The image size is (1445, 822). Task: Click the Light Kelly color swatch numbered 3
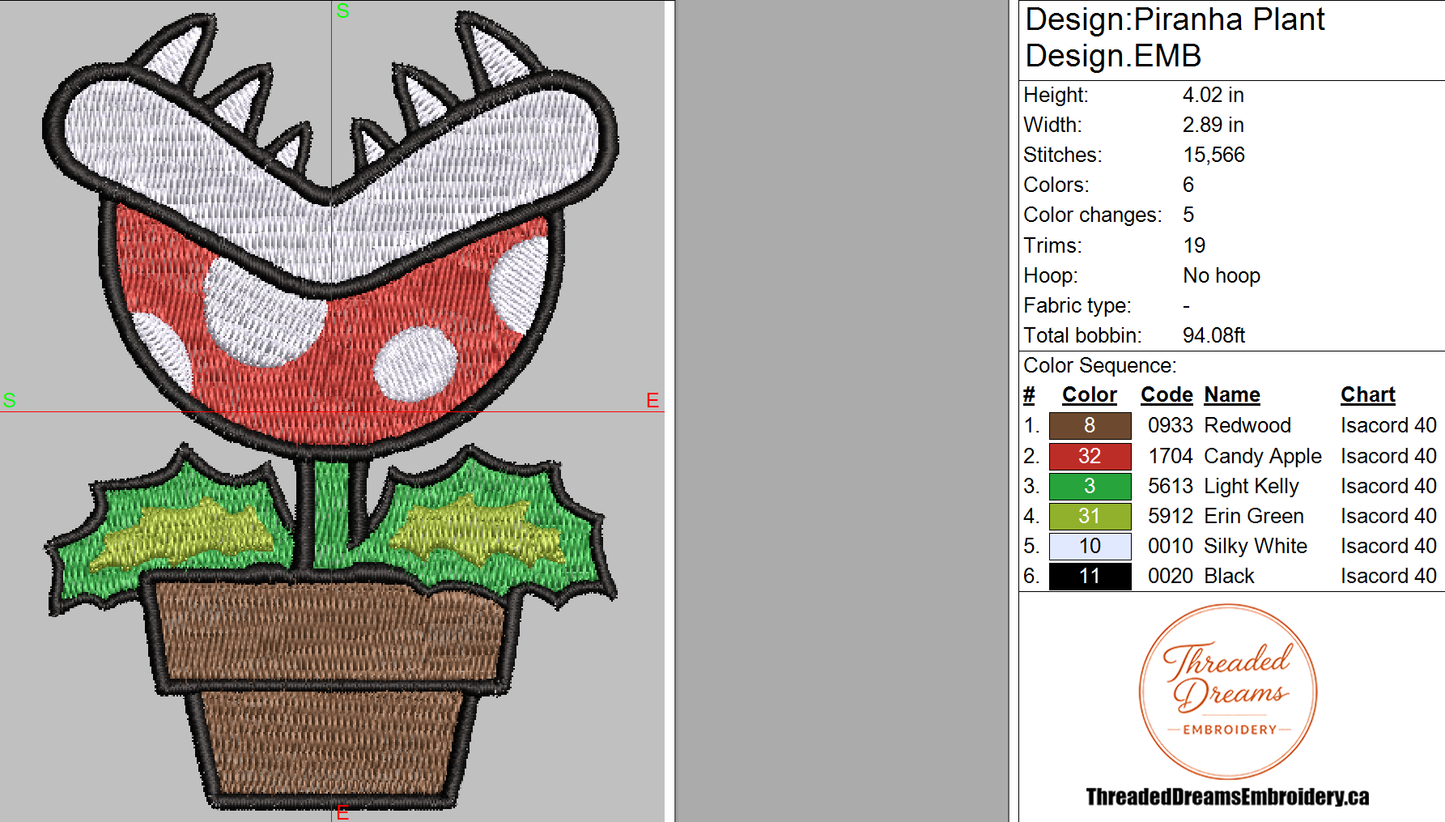pyautogui.click(x=1090, y=486)
